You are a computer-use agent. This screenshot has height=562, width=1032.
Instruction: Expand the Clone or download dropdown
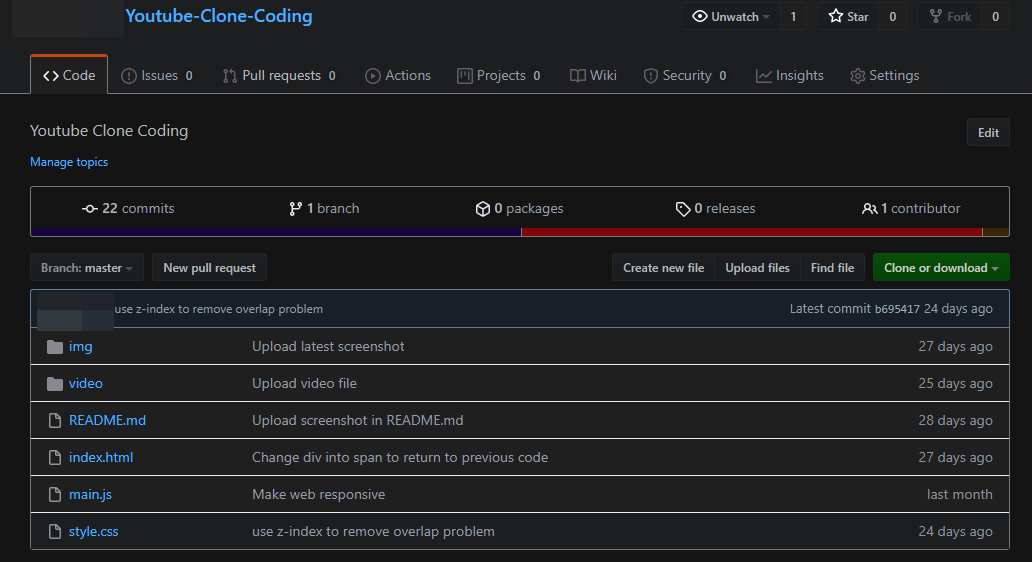coord(941,268)
